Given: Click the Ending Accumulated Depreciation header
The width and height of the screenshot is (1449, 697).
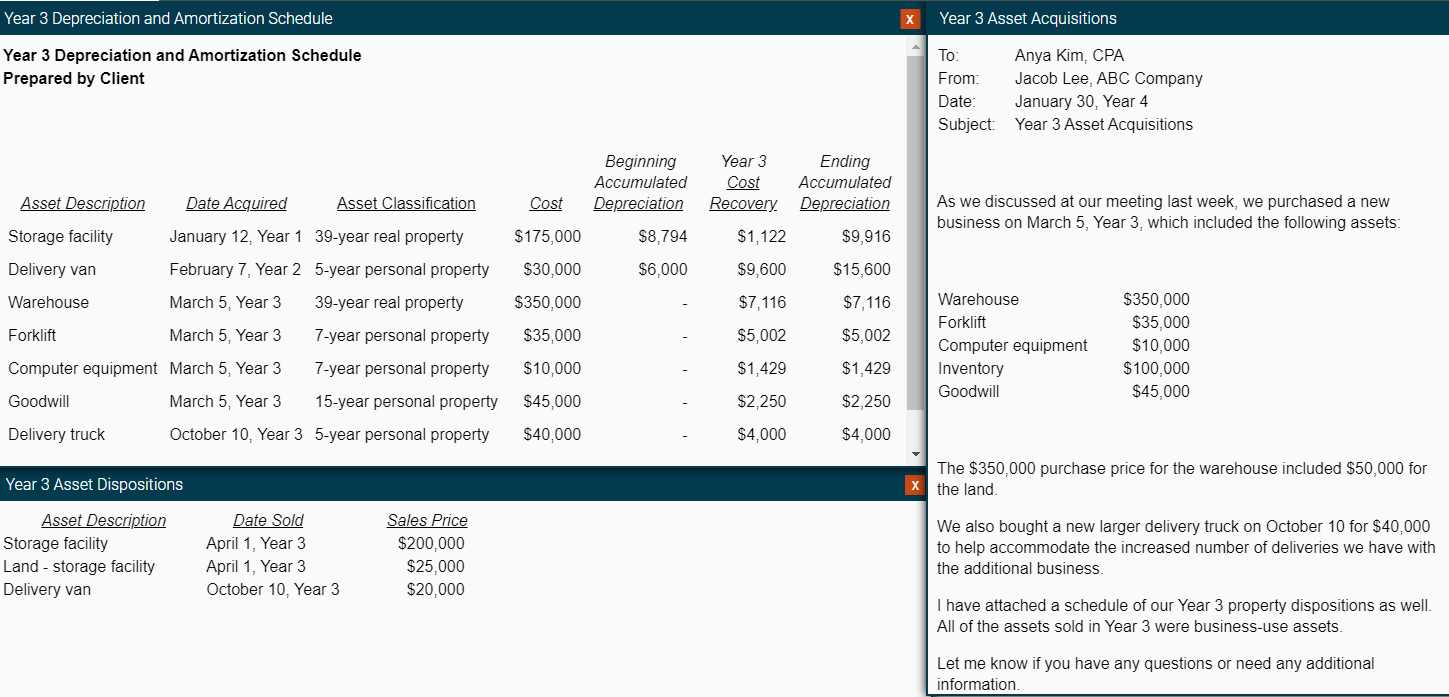Looking at the screenshot, I should [845, 182].
